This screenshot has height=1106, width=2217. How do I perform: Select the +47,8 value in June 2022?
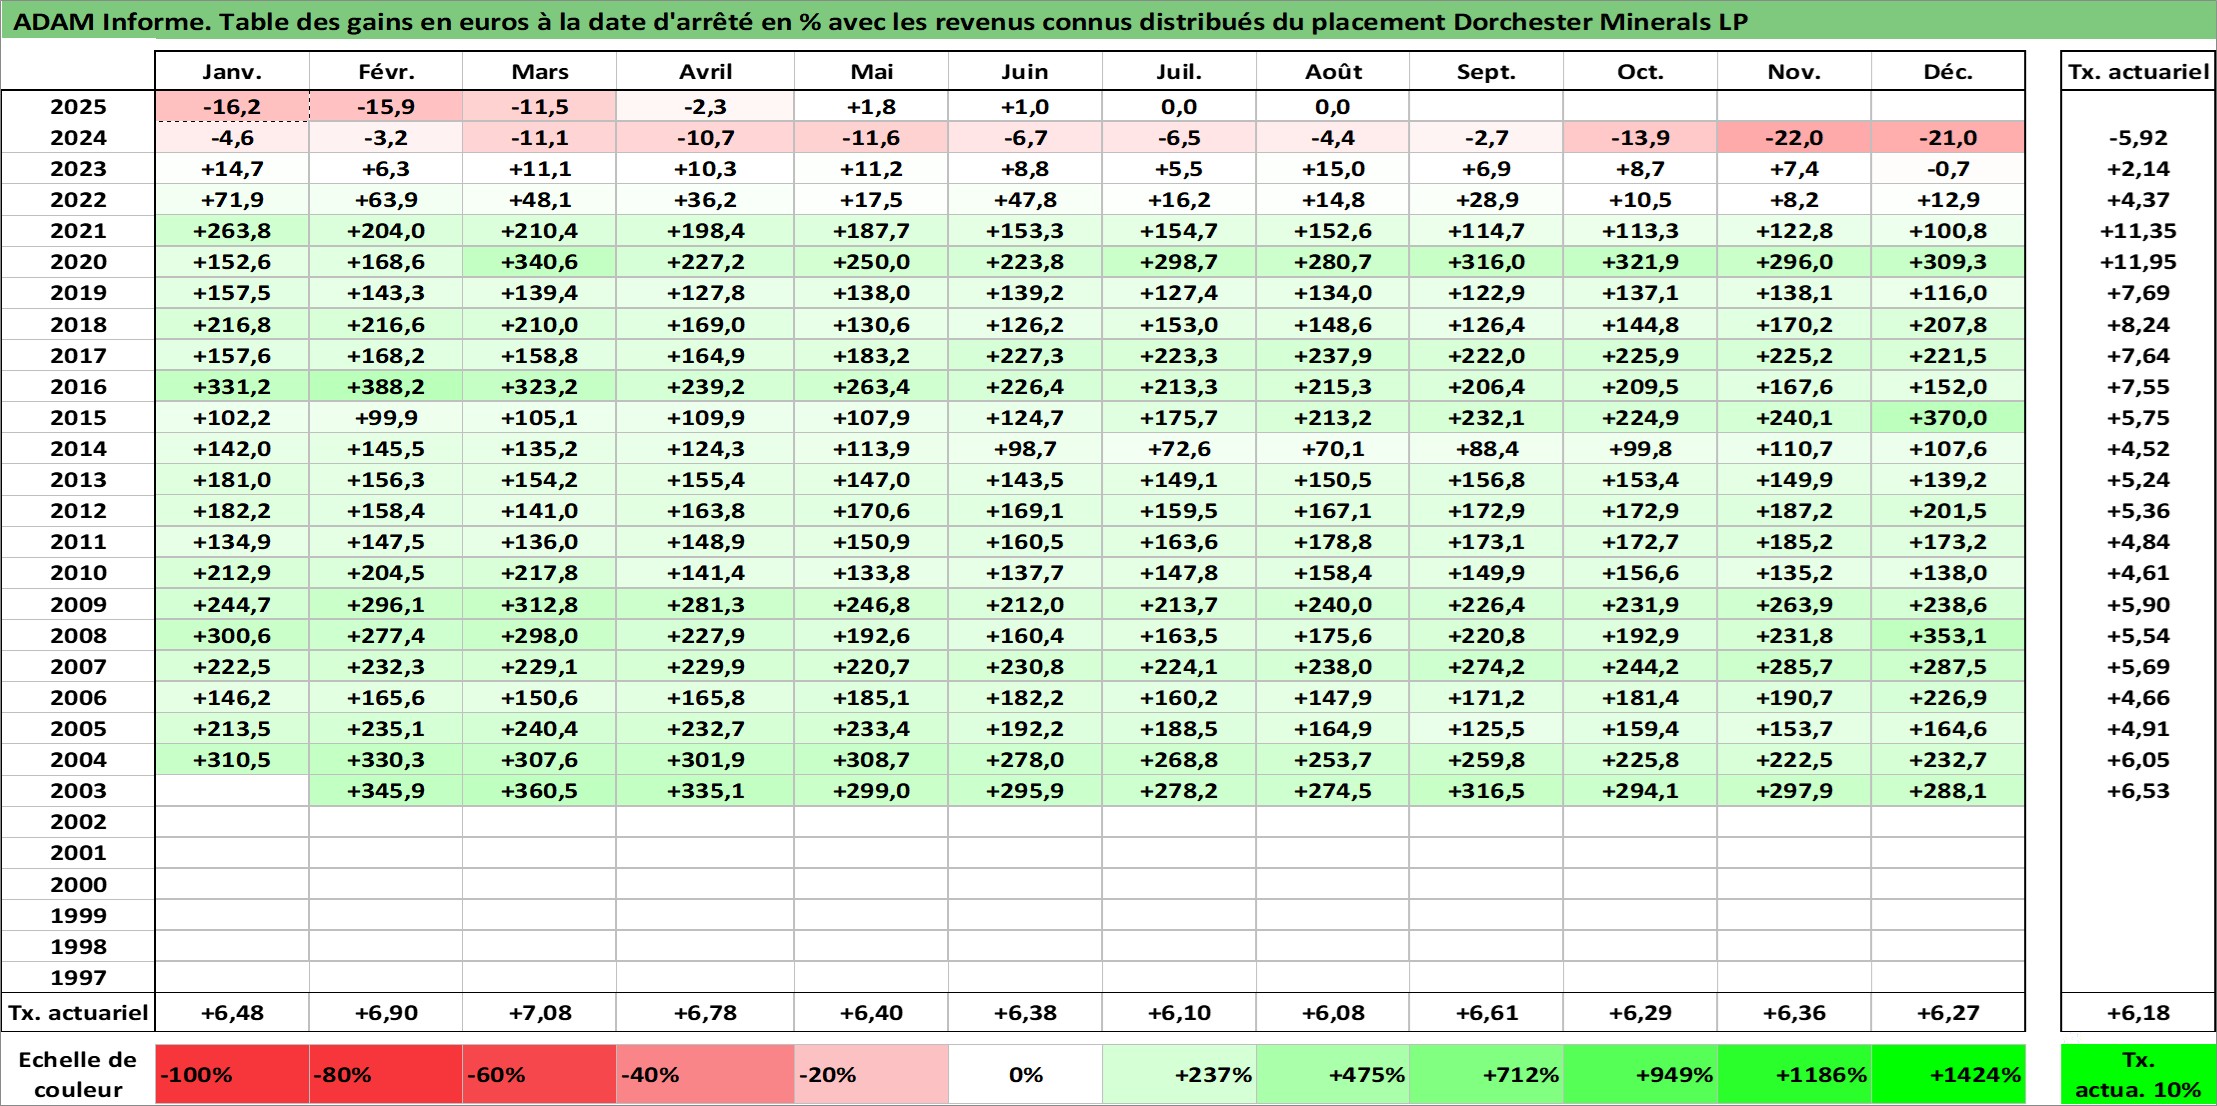[1025, 200]
